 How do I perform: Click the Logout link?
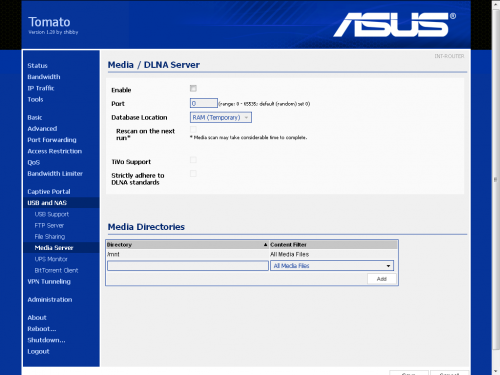click(x=38, y=351)
